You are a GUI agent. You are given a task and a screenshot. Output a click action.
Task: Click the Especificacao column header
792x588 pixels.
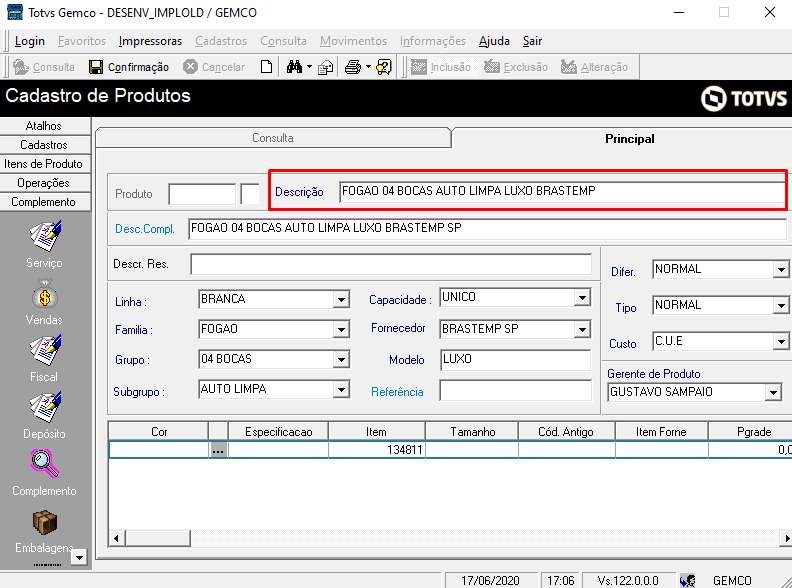(278, 432)
